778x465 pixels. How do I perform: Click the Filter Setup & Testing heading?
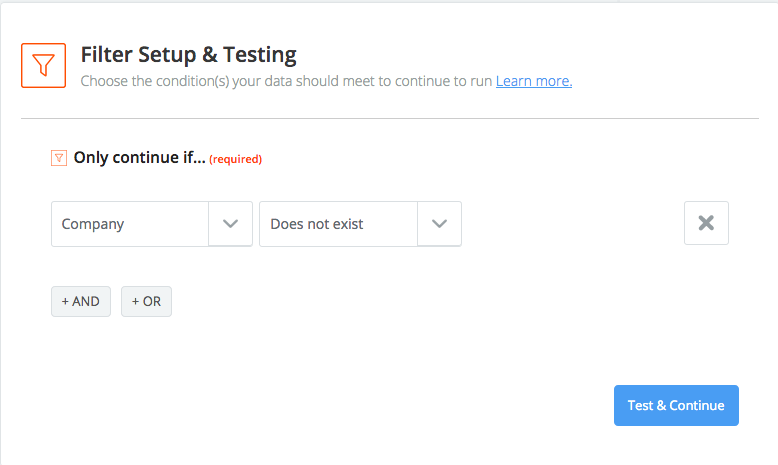click(x=189, y=55)
